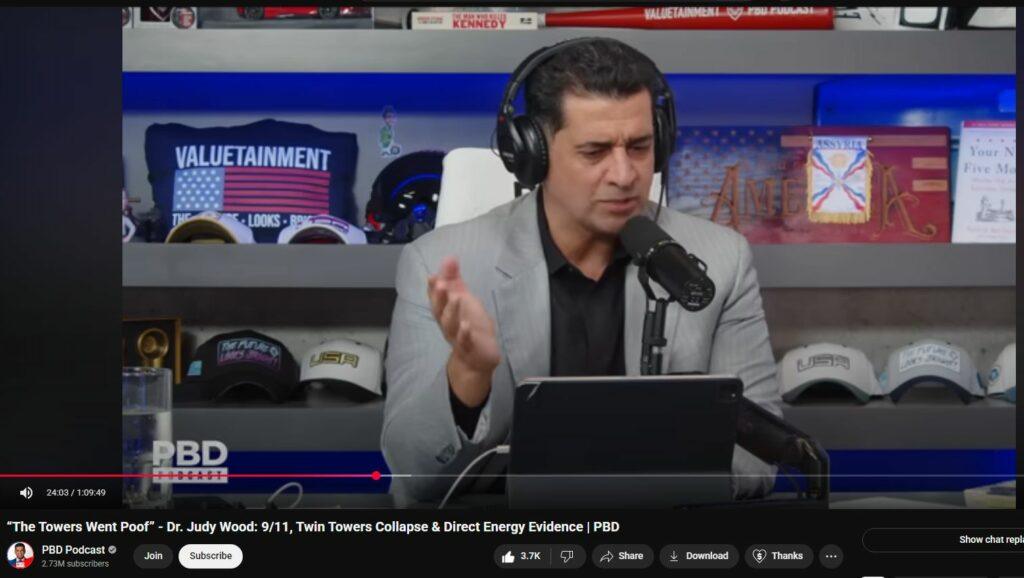
Task: Pause the video by clicking the frame
Action: tap(560, 250)
